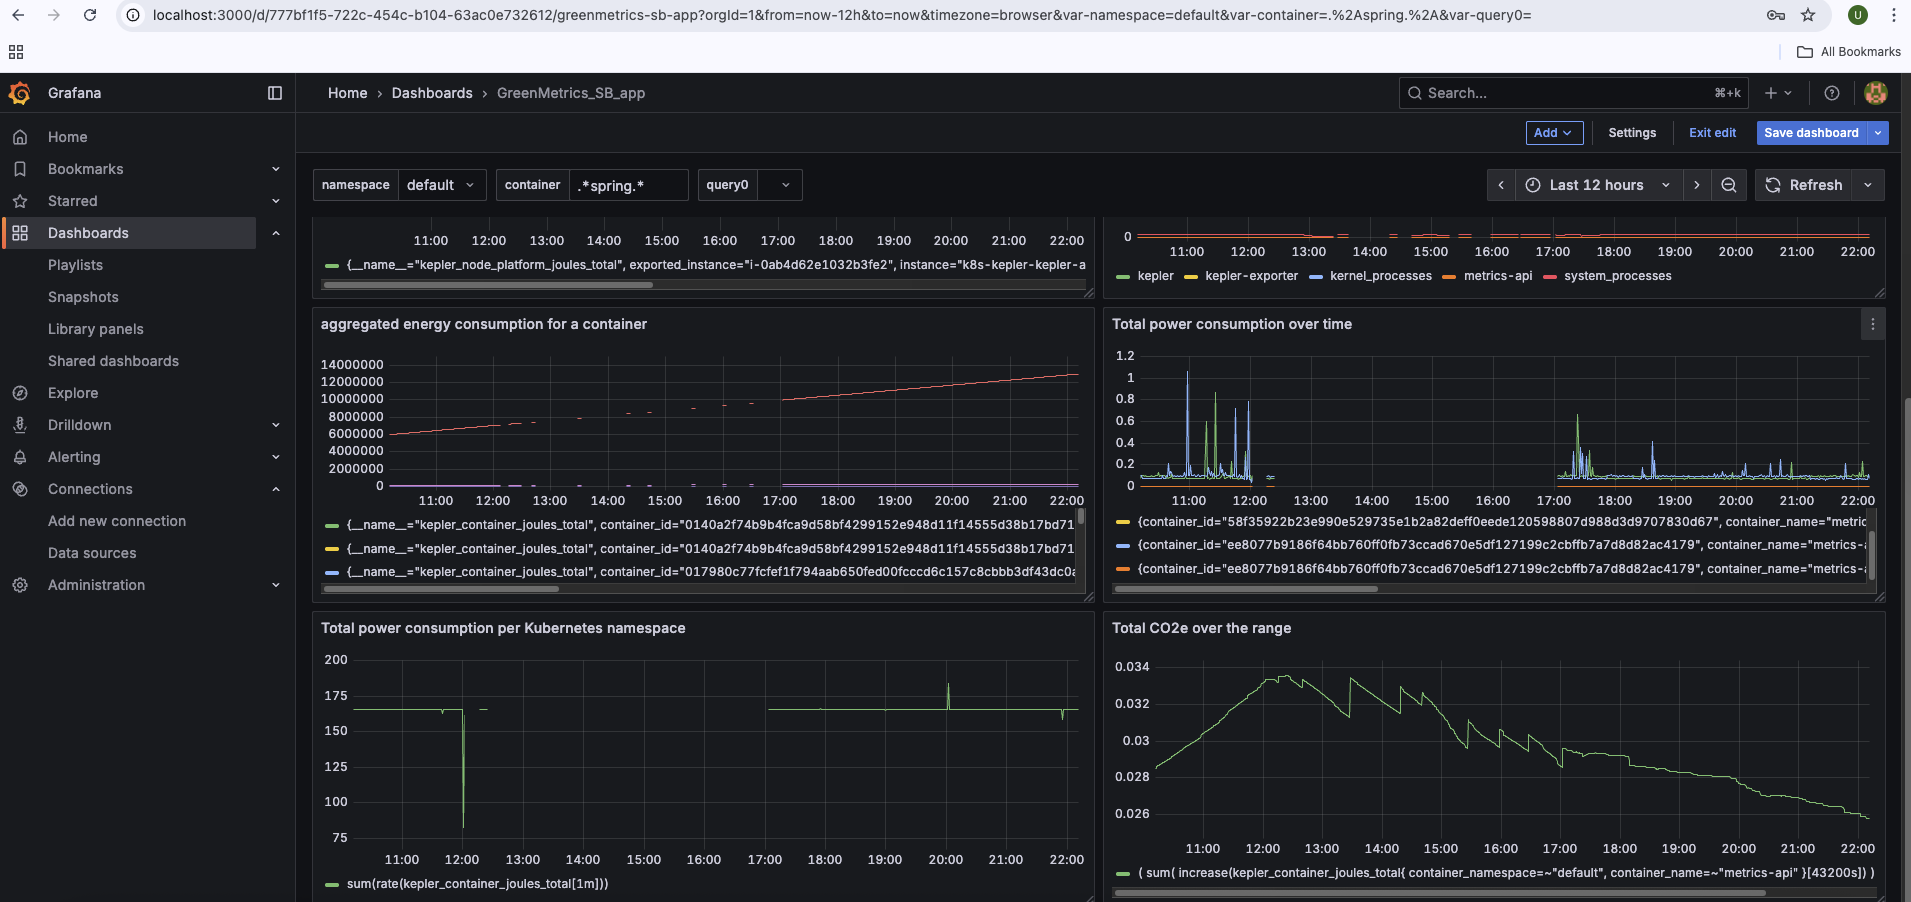The image size is (1911, 902).
Task: Click the Grafana logo icon
Action: tap(20, 93)
